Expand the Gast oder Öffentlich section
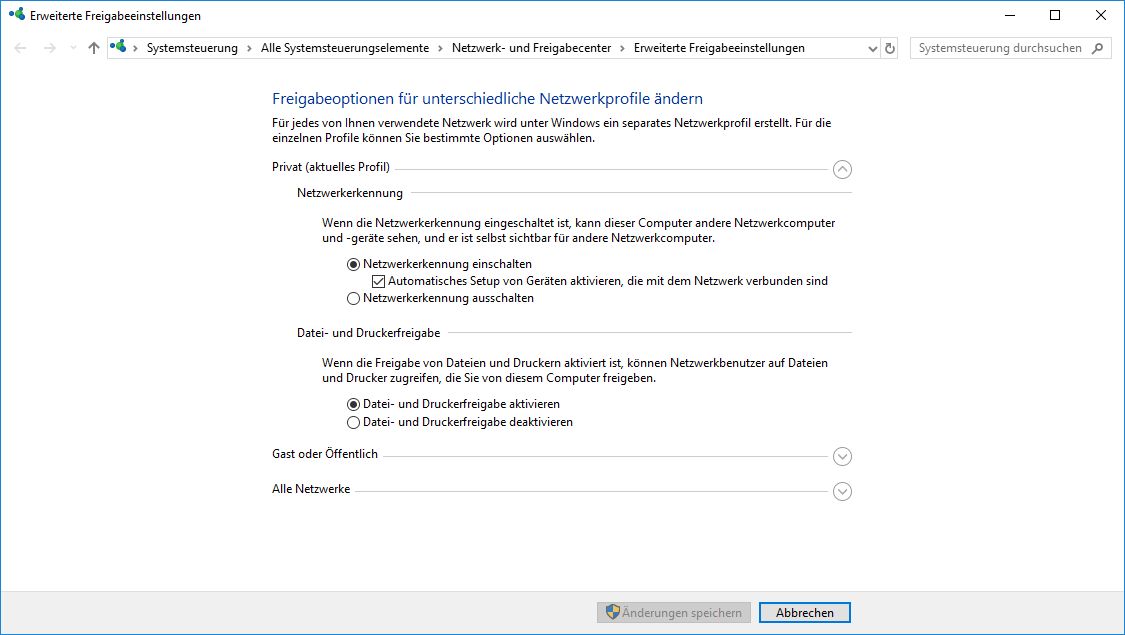1125x635 pixels. point(842,456)
